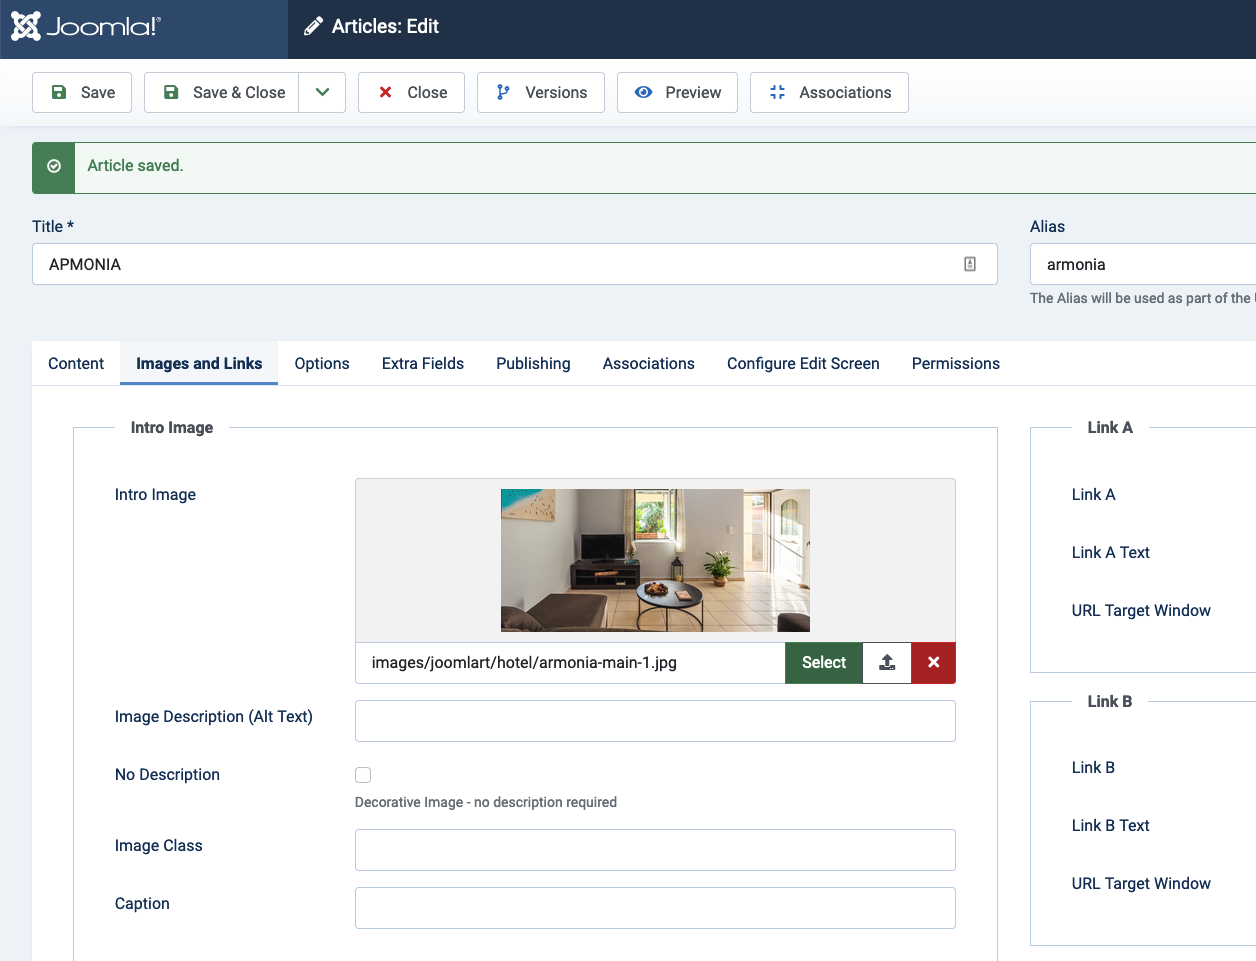Click the green Select image button
Screen dimensions: 1256x961
(x=823, y=663)
